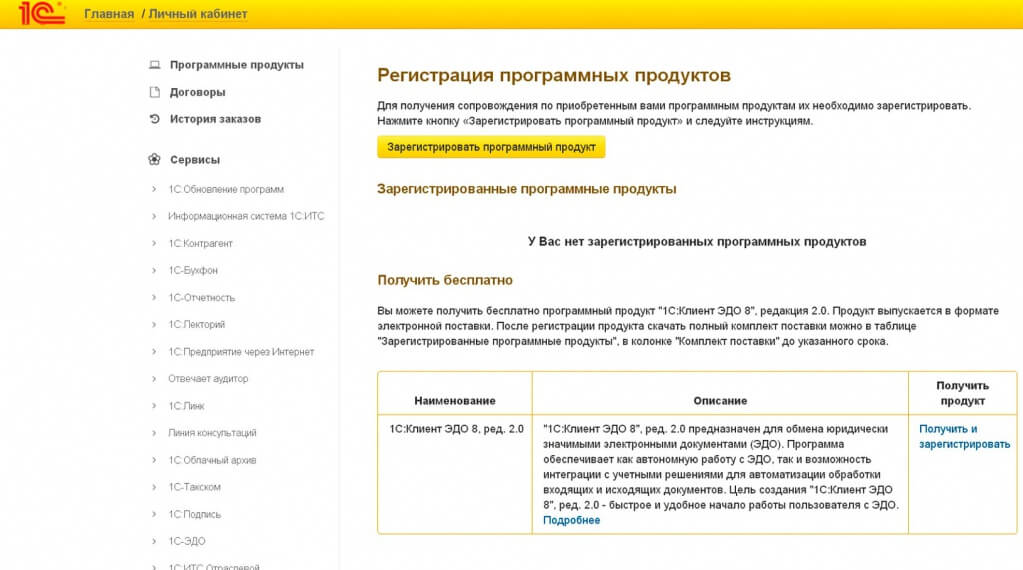This screenshot has width=1023, height=570.
Task: Click the 1C logo in the header
Action: tap(42, 13)
